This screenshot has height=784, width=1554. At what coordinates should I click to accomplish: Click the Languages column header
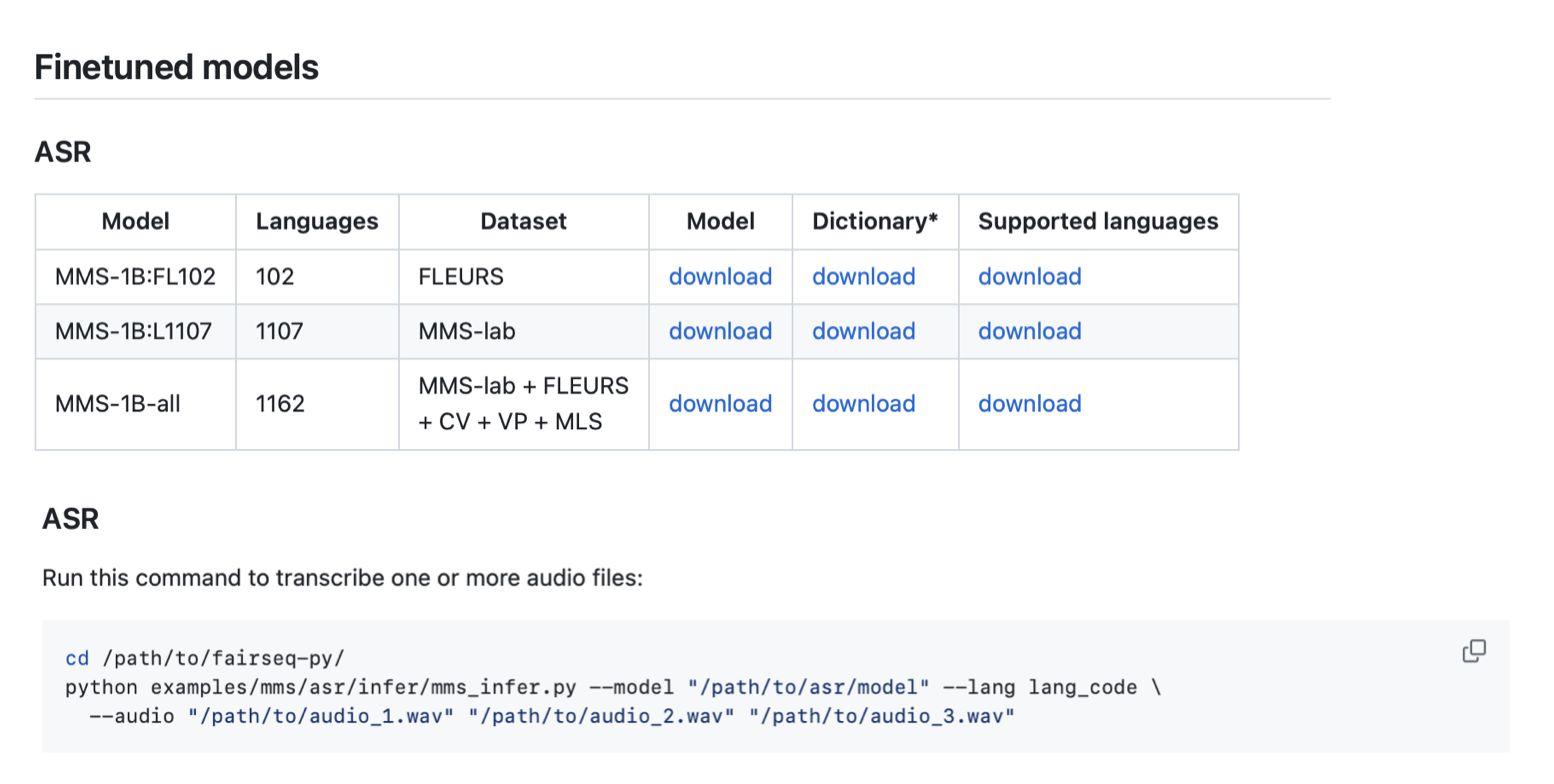tap(317, 221)
